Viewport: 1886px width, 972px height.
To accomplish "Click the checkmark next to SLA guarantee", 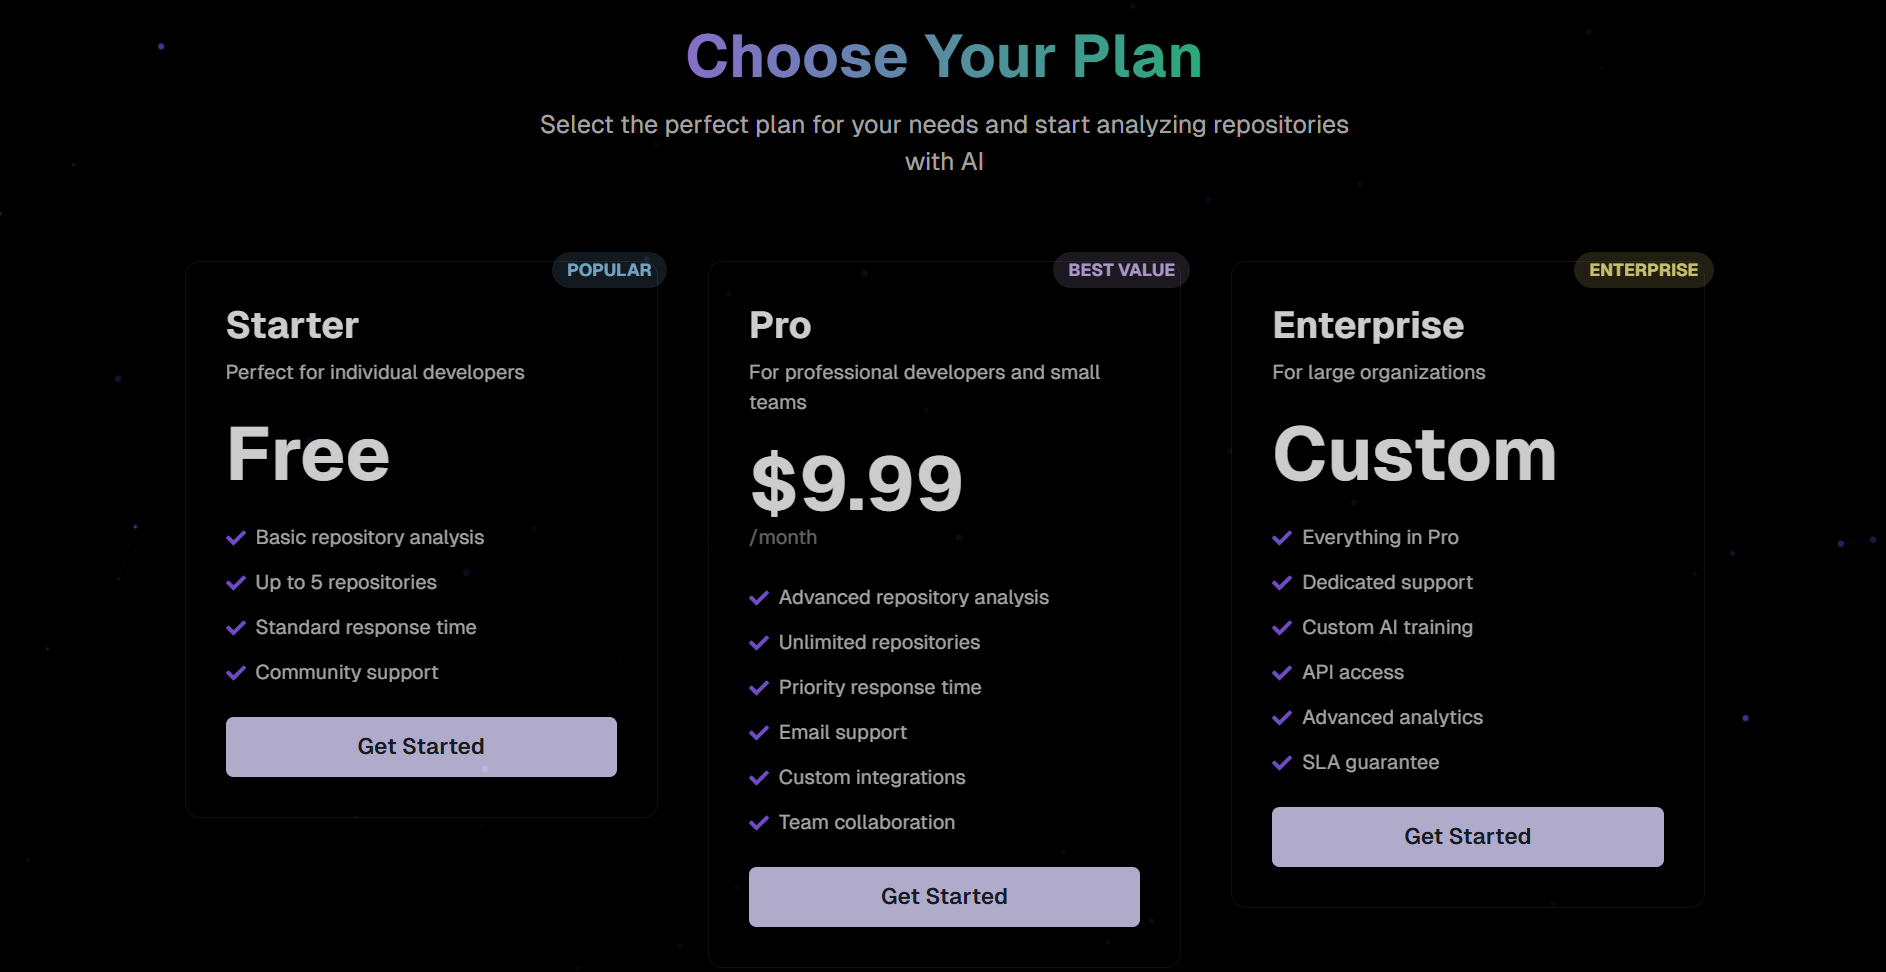I will 1282,763.
